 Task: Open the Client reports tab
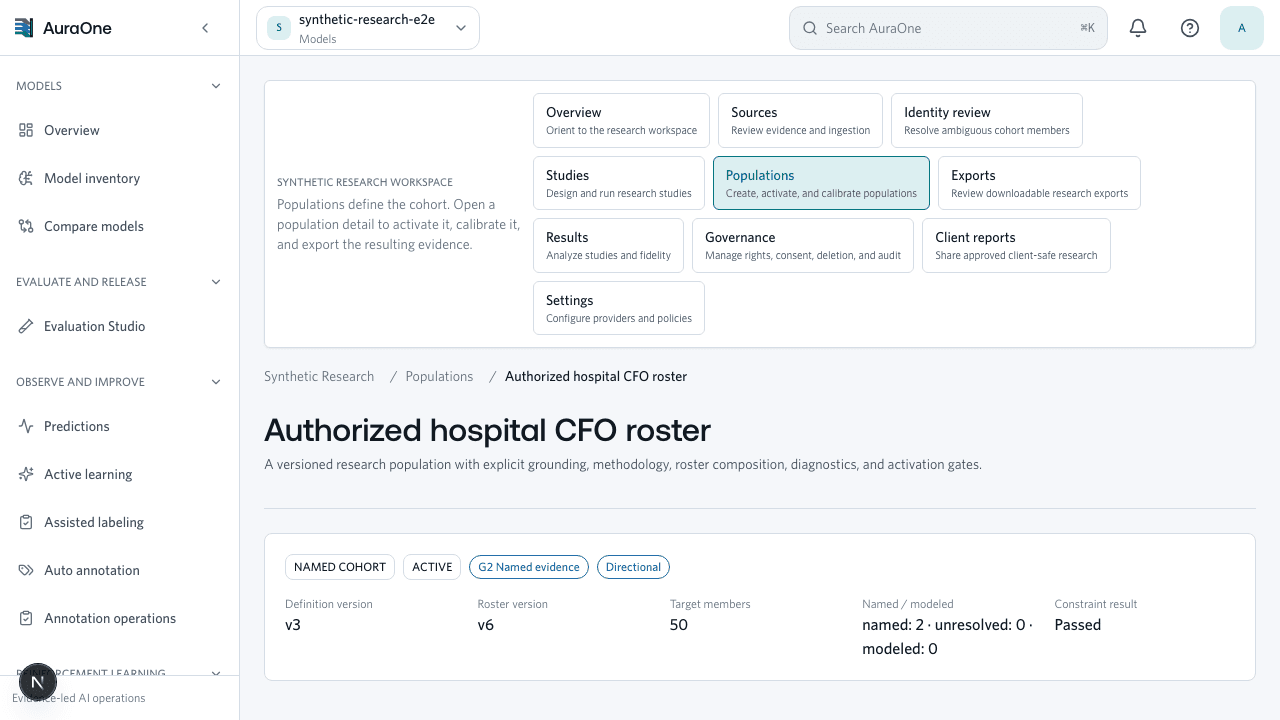pyautogui.click(x=1016, y=245)
